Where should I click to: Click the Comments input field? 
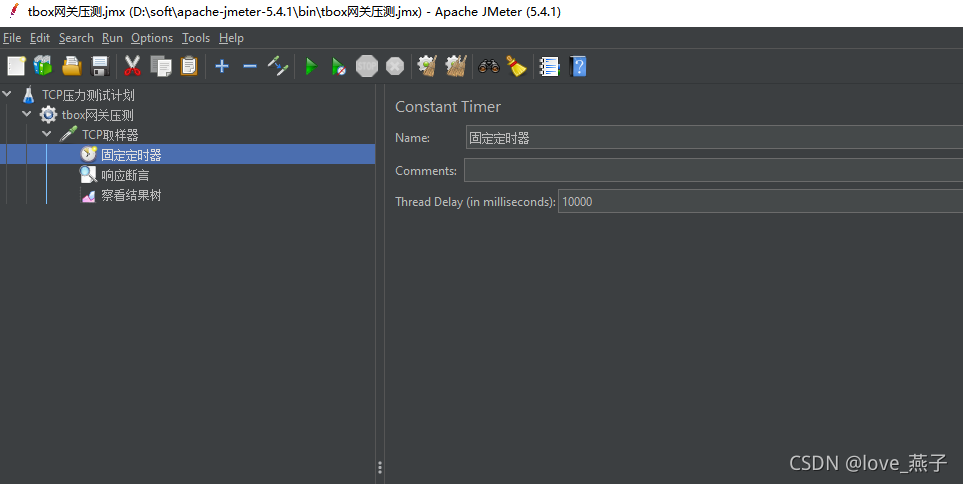(713, 170)
